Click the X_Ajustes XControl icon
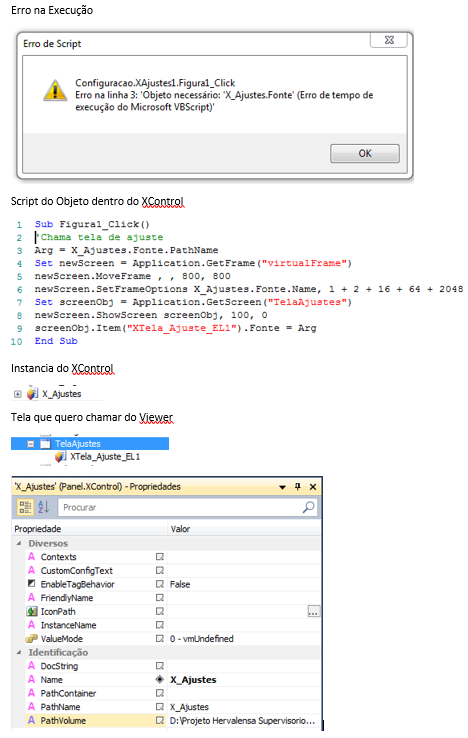468x738 pixels. (32, 393)
